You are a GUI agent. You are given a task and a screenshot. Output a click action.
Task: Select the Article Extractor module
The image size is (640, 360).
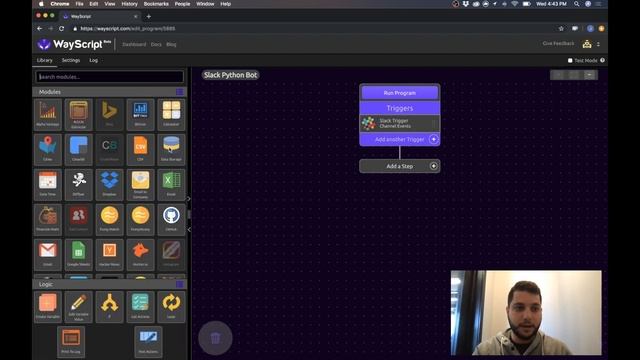[78, 114]
